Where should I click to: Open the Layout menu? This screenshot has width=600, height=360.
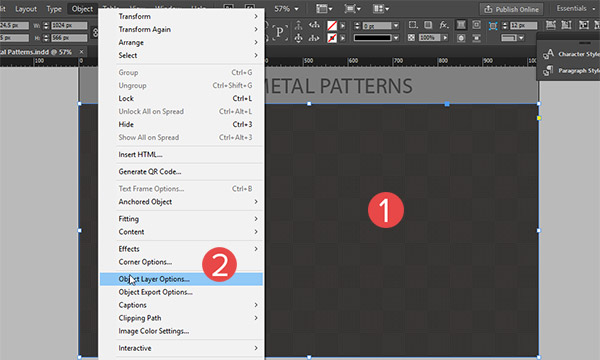point(26,9)
